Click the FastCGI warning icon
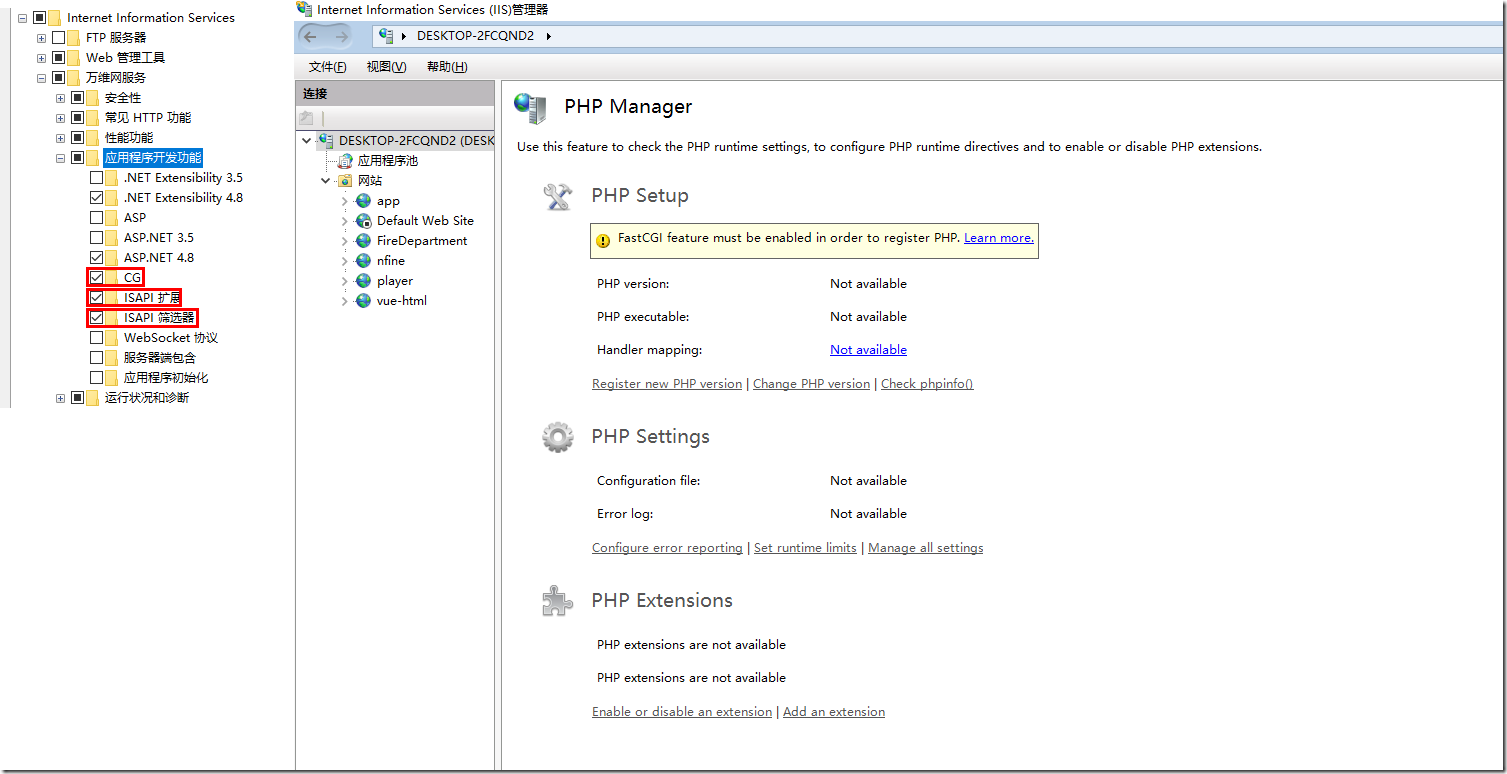This screenshot has height=774, width=1507. 605,240
